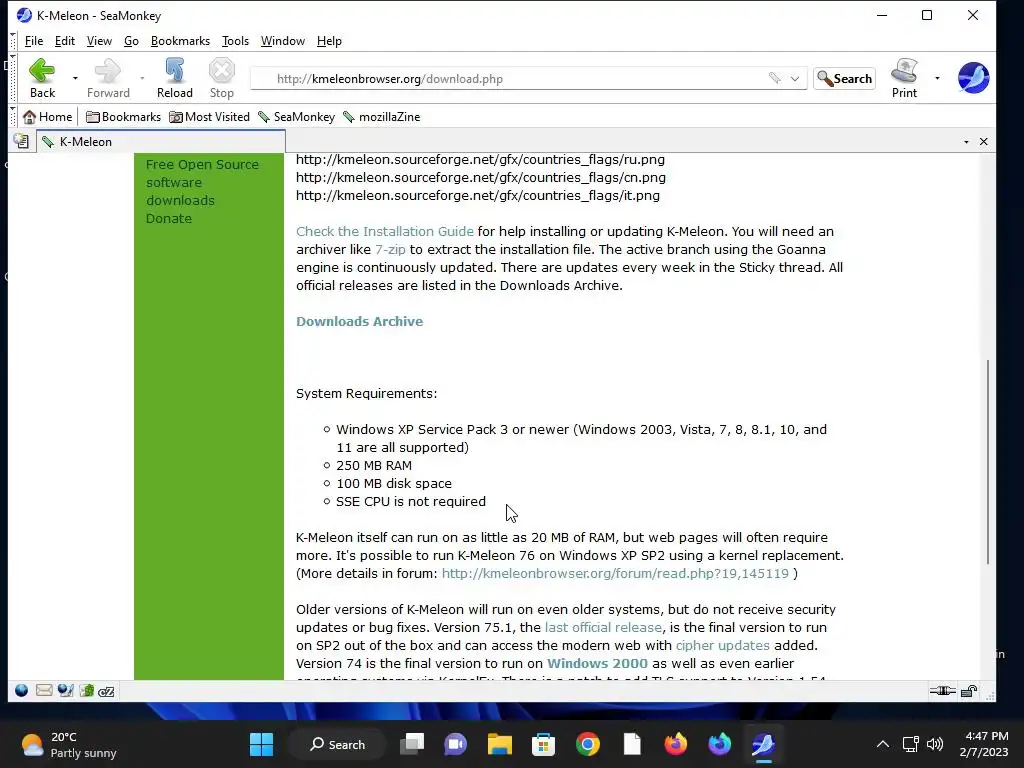The width and height of the screenshot is (1024, 768).
Task: Open the Downloads Archive link
Action: click(359, 321)
